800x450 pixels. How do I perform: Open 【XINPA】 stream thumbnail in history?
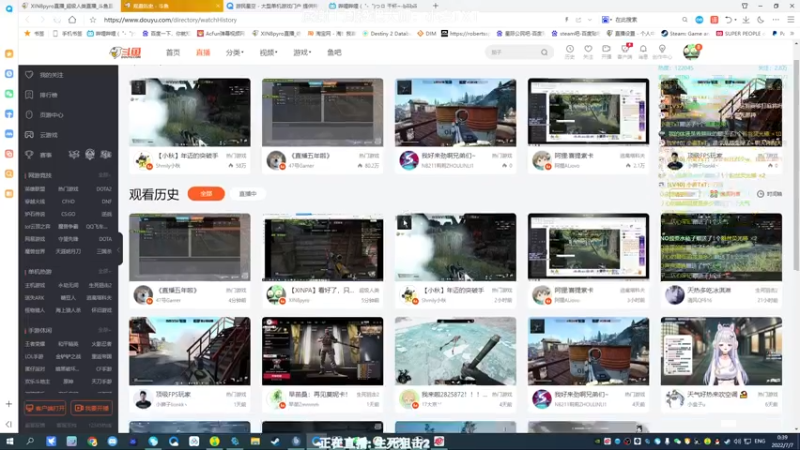tap(322, 247)
